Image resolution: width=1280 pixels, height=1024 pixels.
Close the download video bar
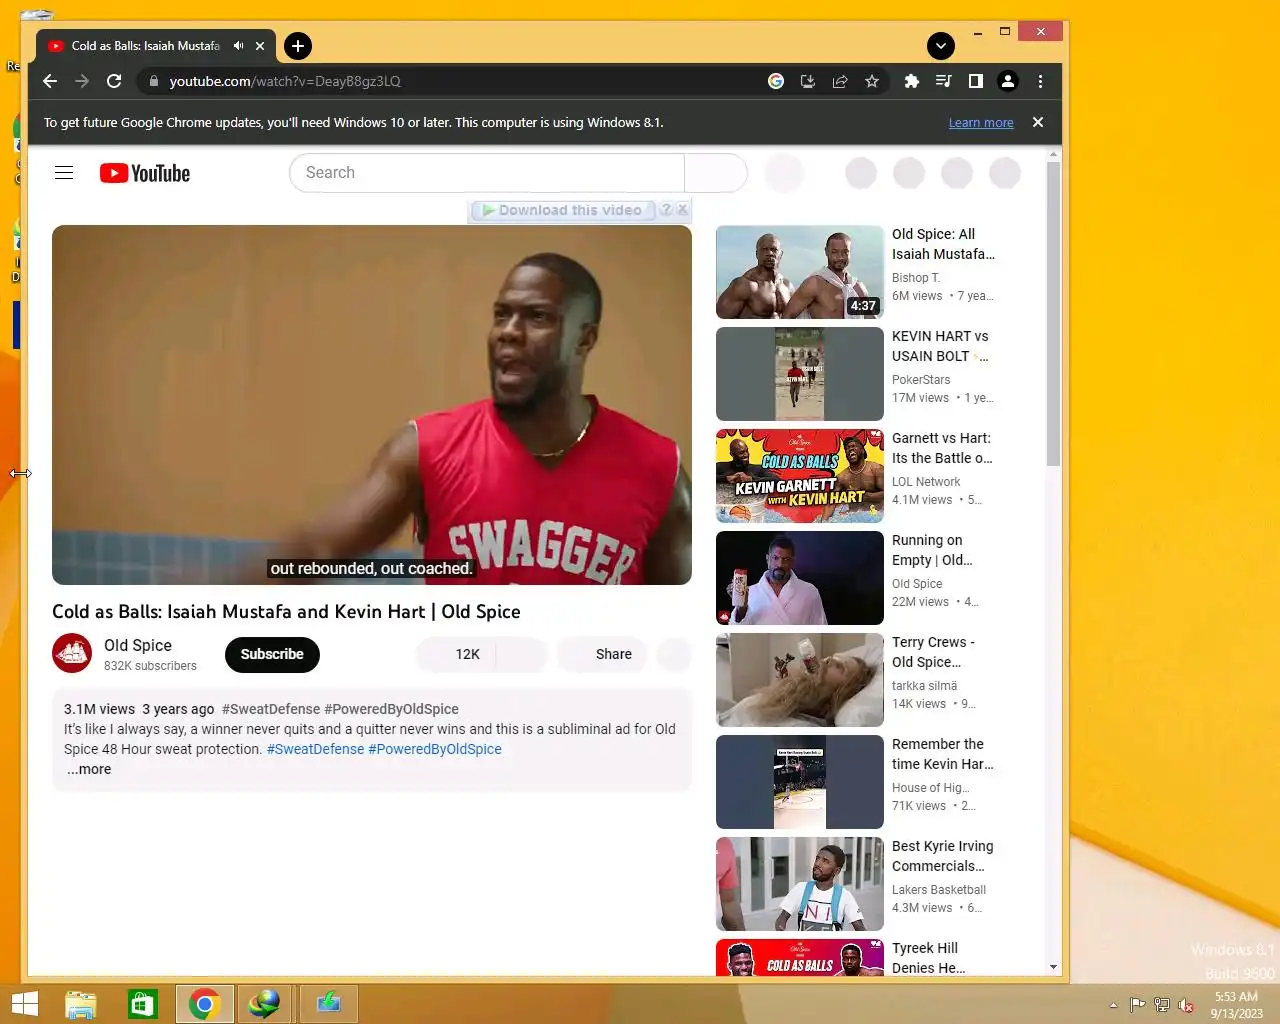(682, 210)
